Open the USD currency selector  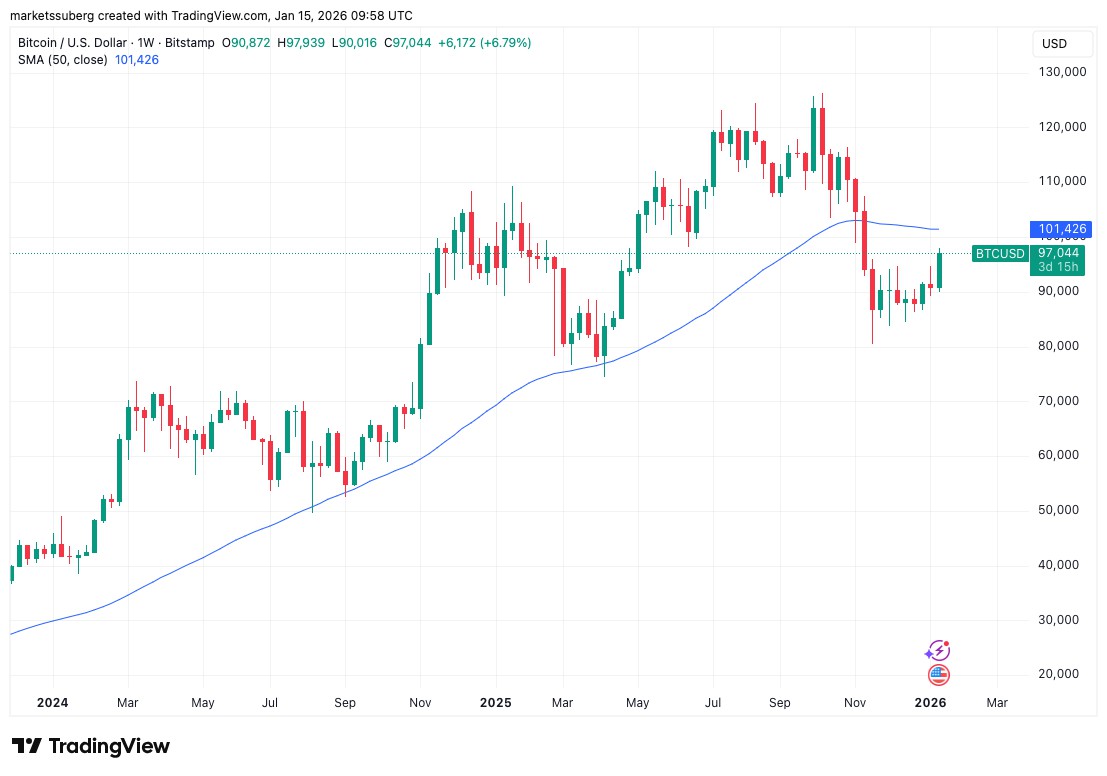pos(1054,44)
